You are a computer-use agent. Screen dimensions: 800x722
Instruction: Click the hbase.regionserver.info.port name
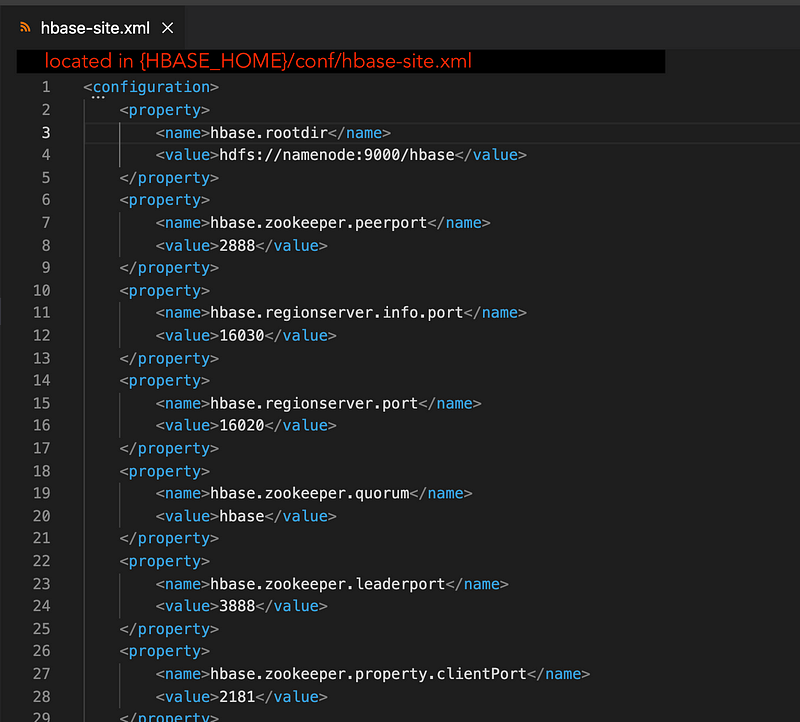336,313
